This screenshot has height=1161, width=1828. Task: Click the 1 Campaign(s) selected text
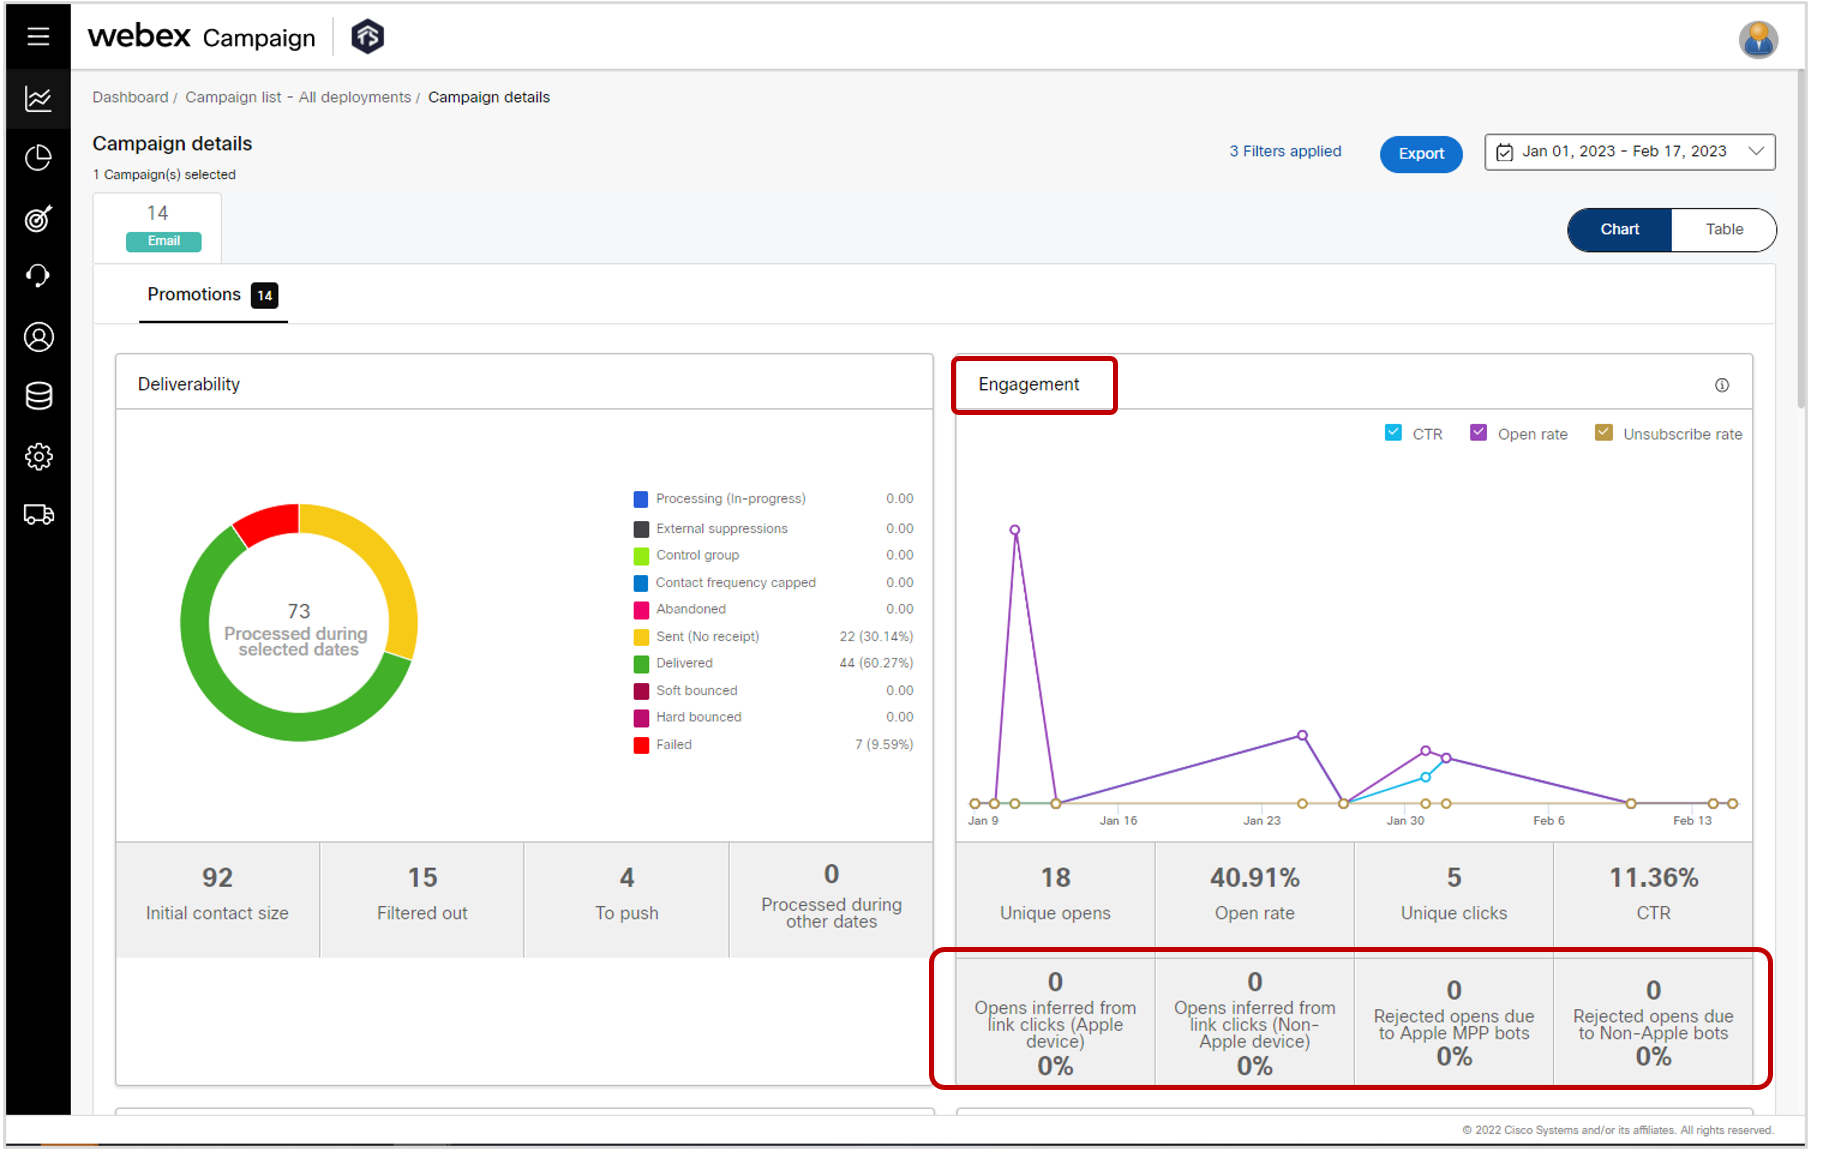[164, 175]
